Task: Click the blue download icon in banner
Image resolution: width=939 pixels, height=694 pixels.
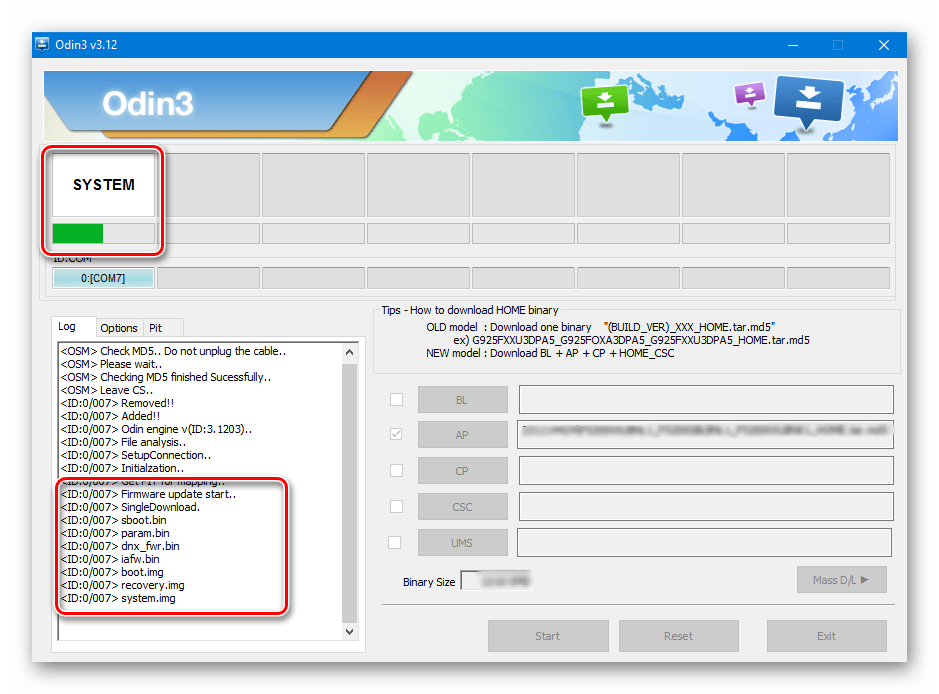Action: coord(808,102)
